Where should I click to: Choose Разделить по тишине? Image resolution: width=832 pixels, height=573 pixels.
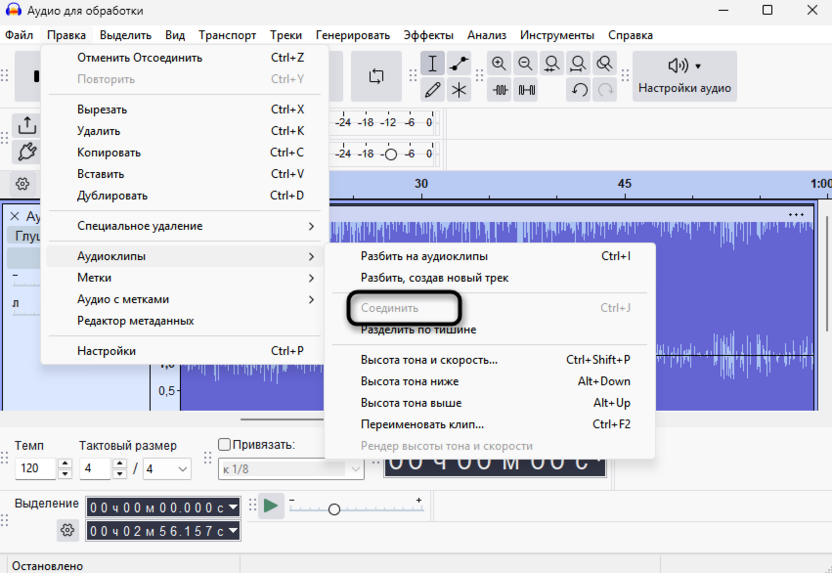pos(490,330)
